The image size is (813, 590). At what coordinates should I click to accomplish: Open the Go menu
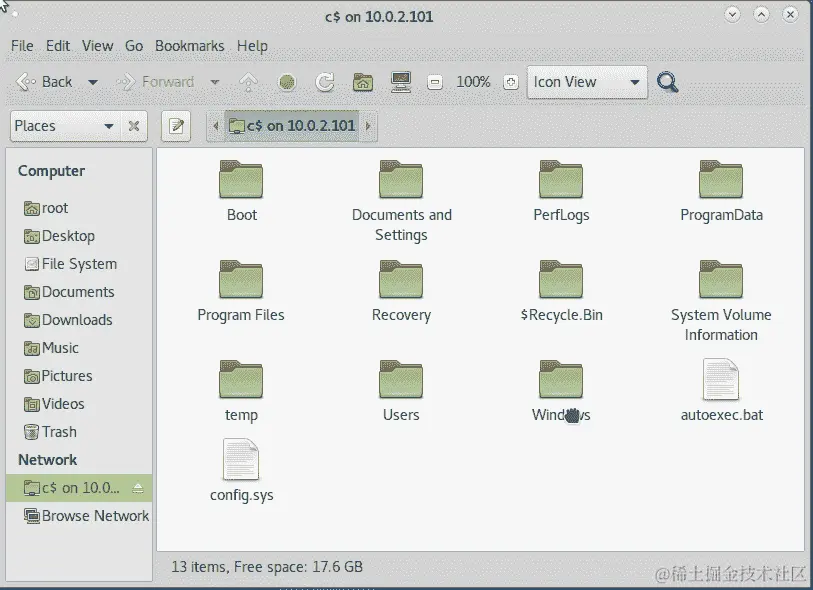pos(134,46)
